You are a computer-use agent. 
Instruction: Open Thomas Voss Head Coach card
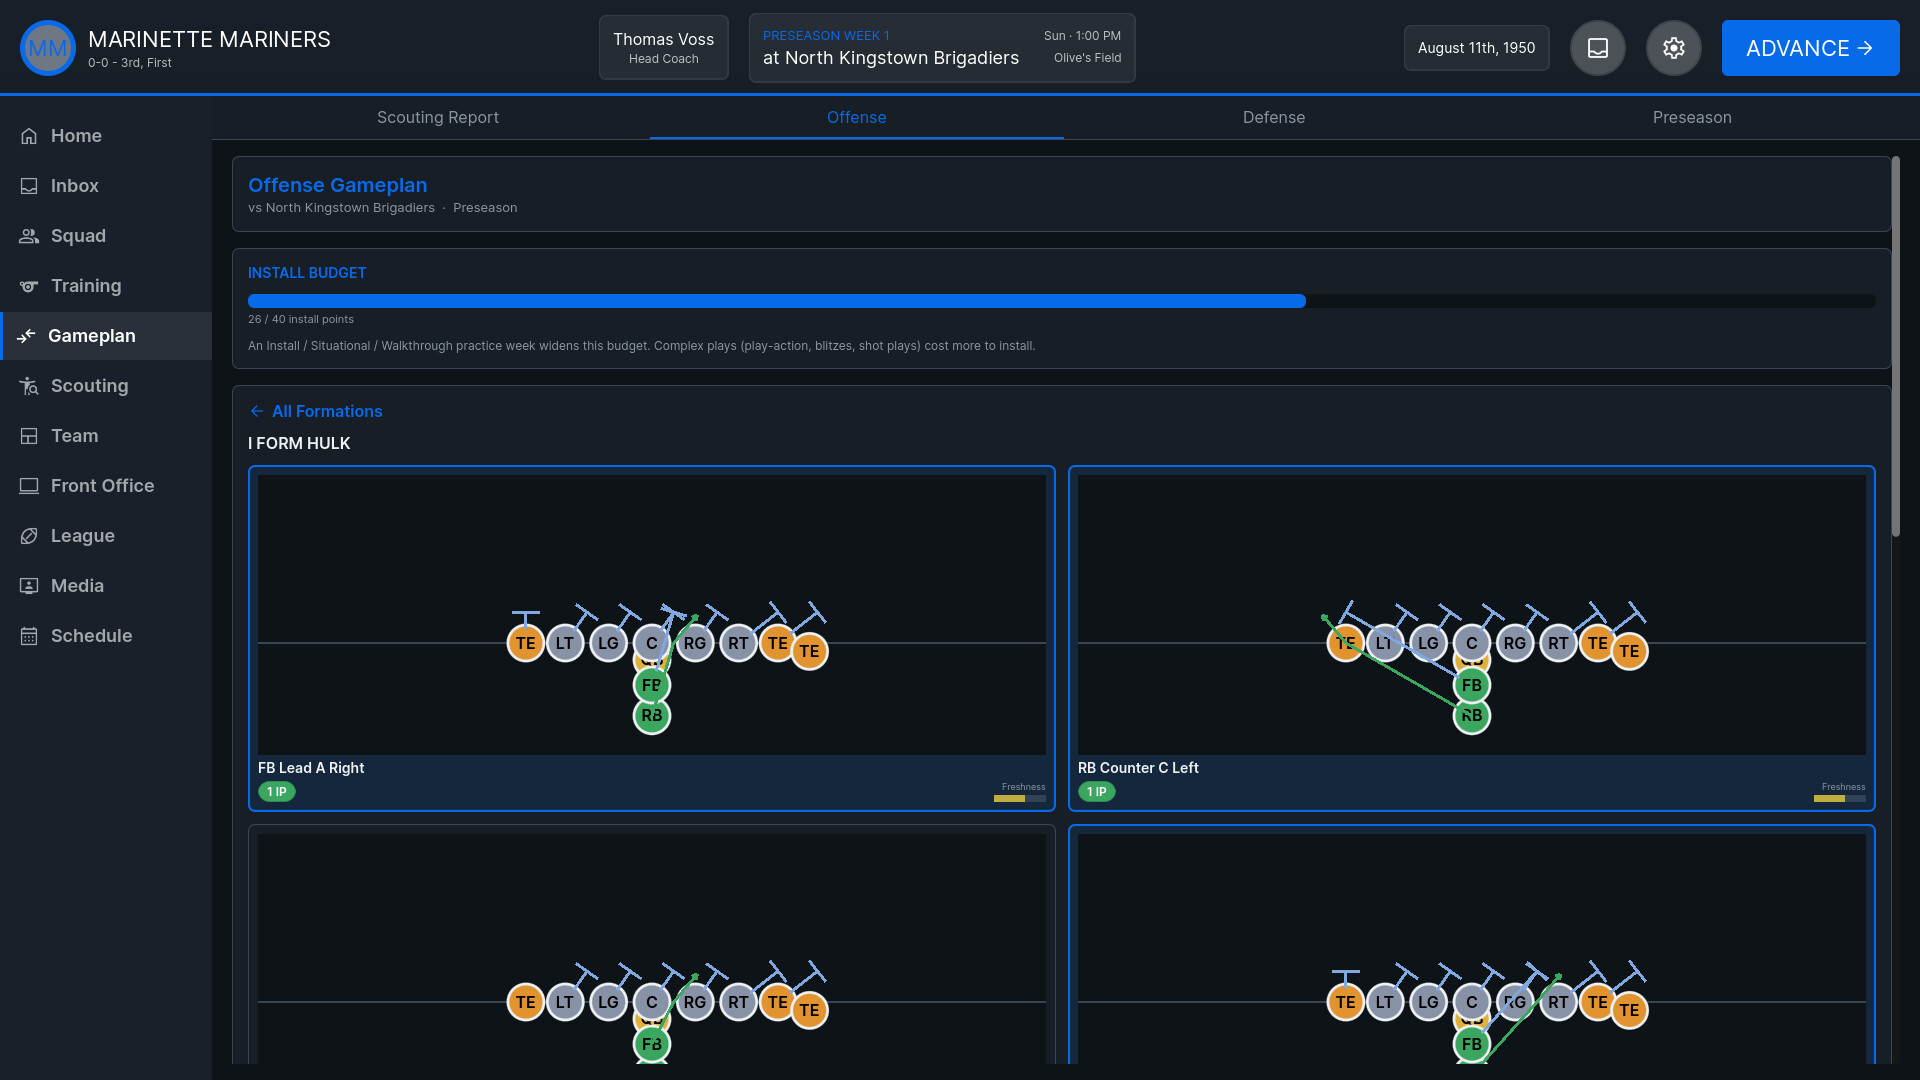pos(663,48)
